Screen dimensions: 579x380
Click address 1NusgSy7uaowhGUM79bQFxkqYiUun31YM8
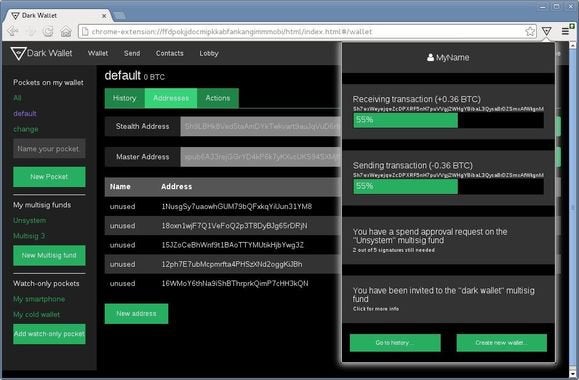coord(237,206)
